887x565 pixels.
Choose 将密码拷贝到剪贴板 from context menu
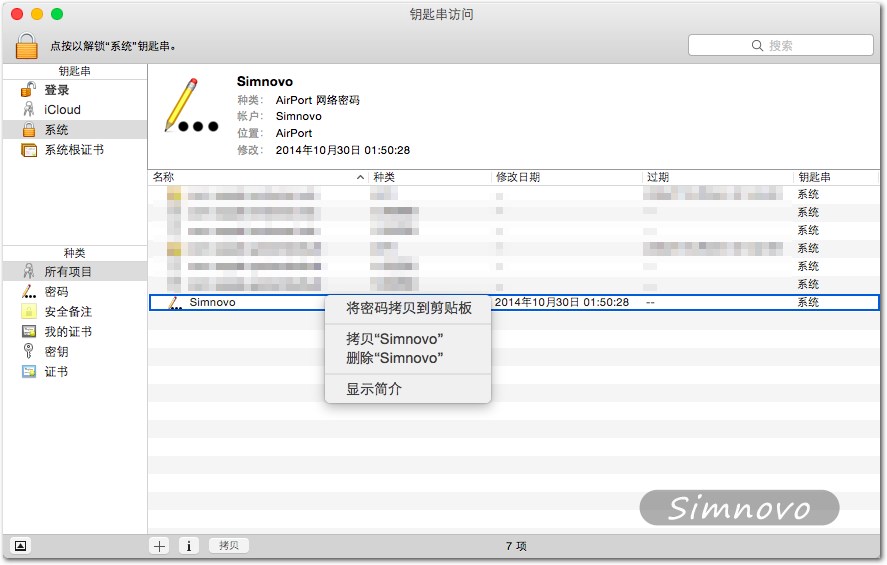point(408,307)
